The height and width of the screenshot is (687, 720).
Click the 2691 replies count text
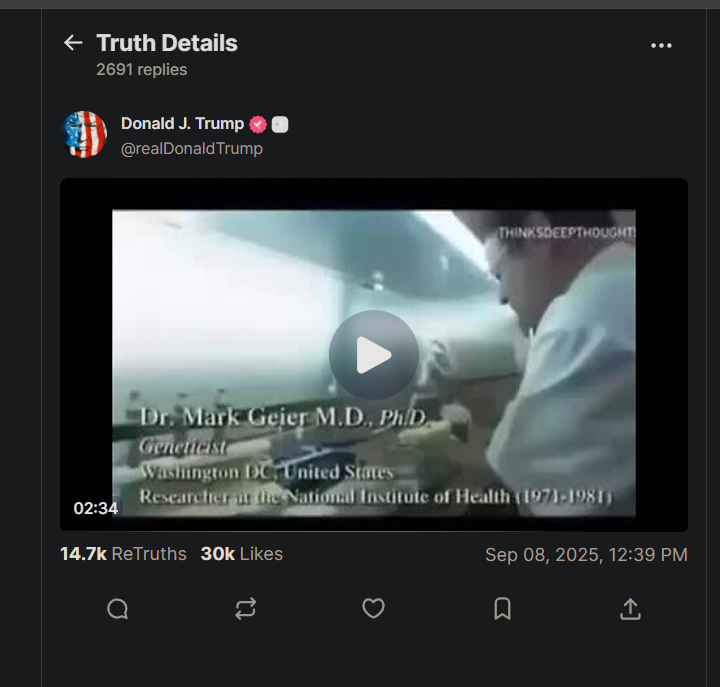(x=141, y=70)
